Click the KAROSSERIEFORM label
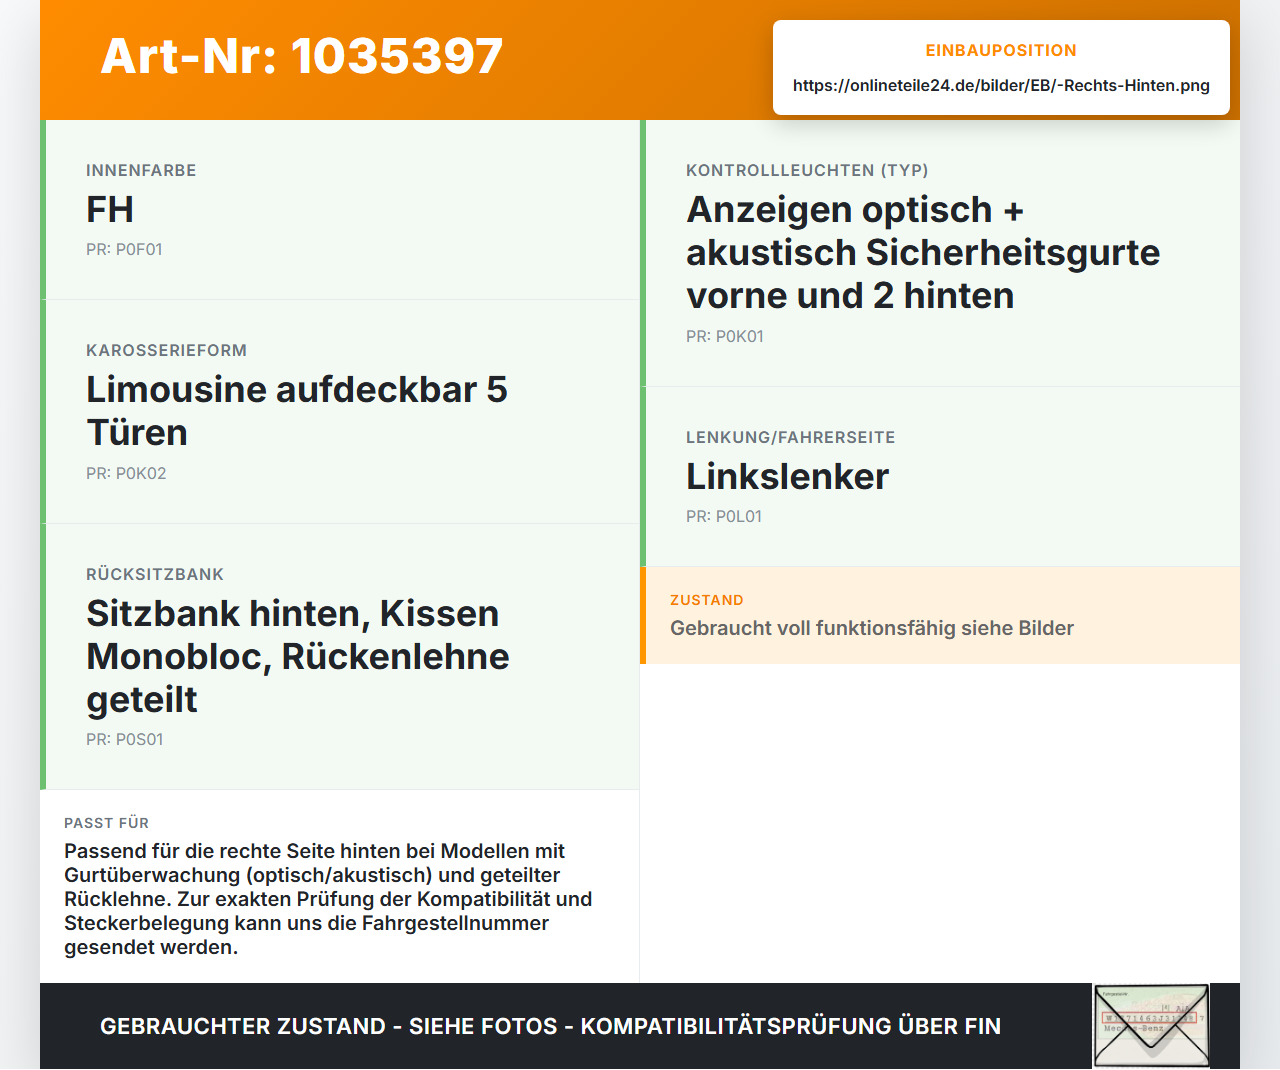The image size is (1280, 1070). click(x=166, y=350)
